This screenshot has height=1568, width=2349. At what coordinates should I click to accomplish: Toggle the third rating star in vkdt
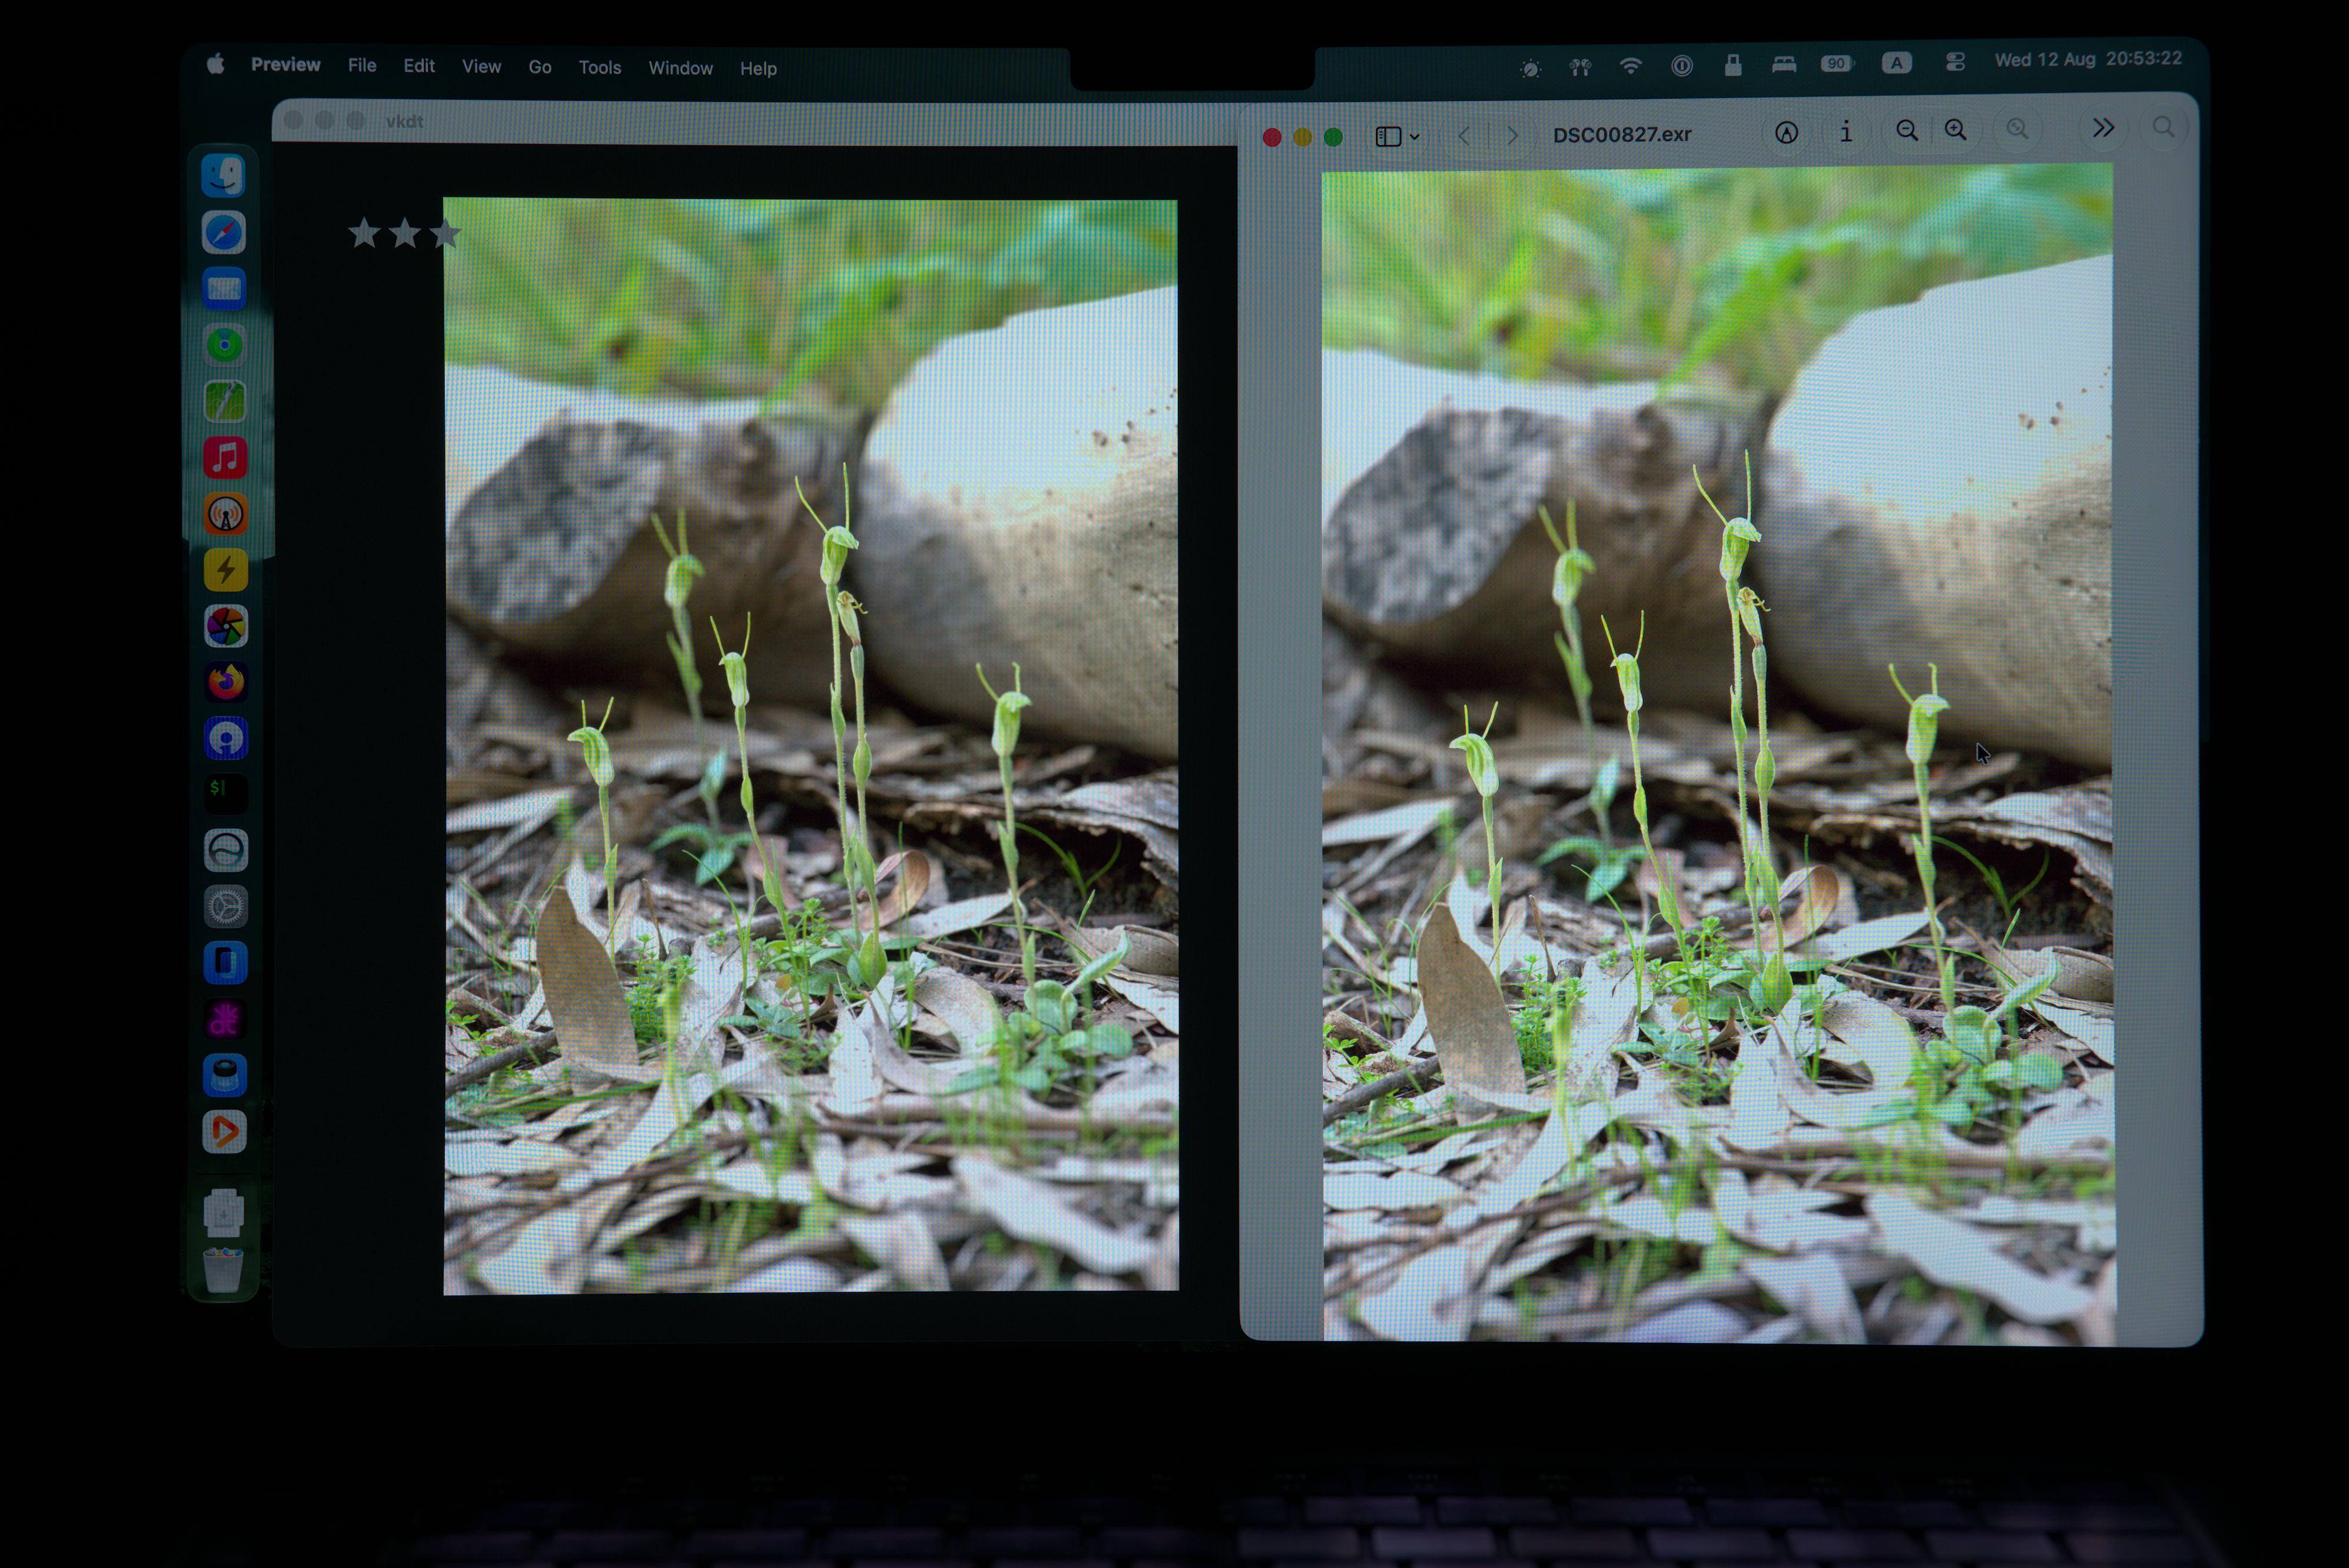click(x=445, y=234)
